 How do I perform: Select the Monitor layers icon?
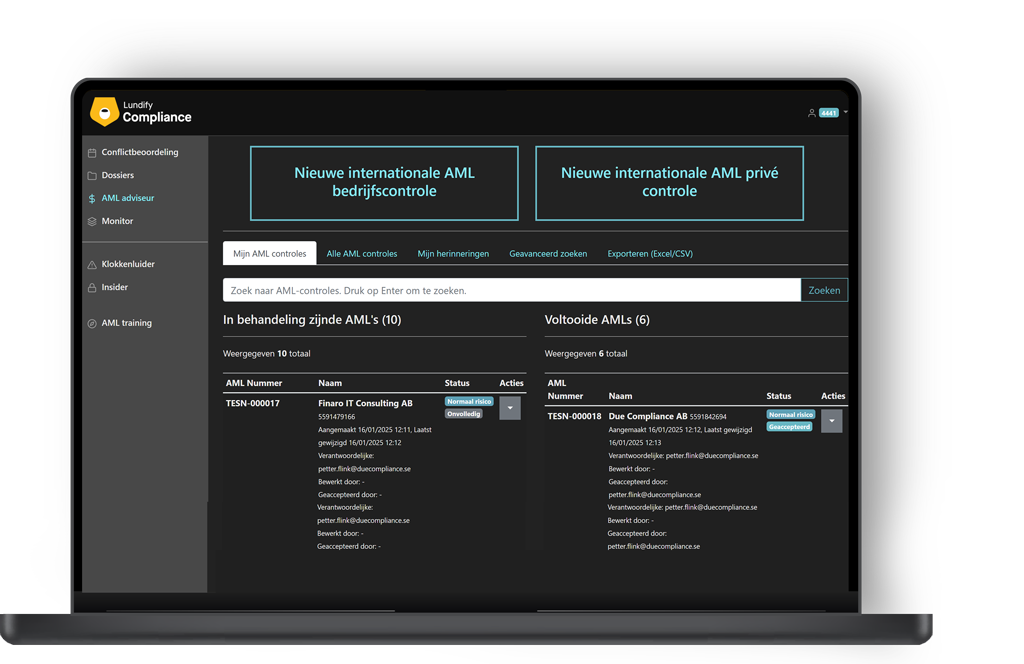click(92, 221)
